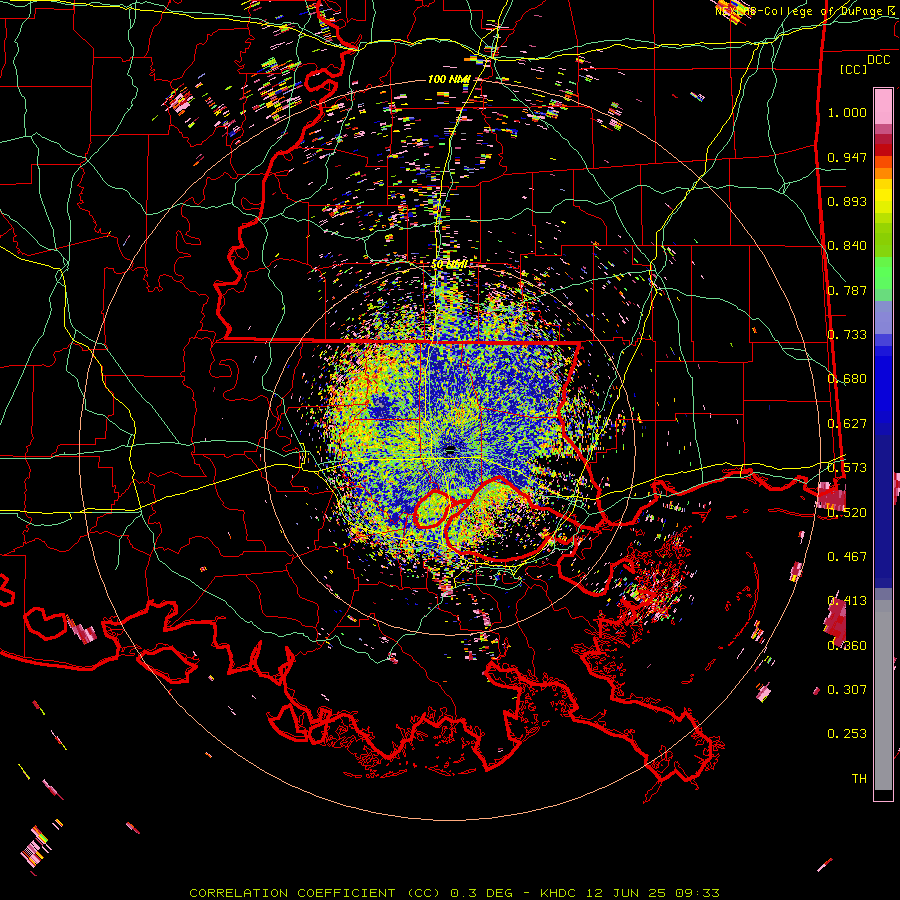Select the 0.520 legend value
The height and width of the screenshot is (900, 900).
coord(847,512)
